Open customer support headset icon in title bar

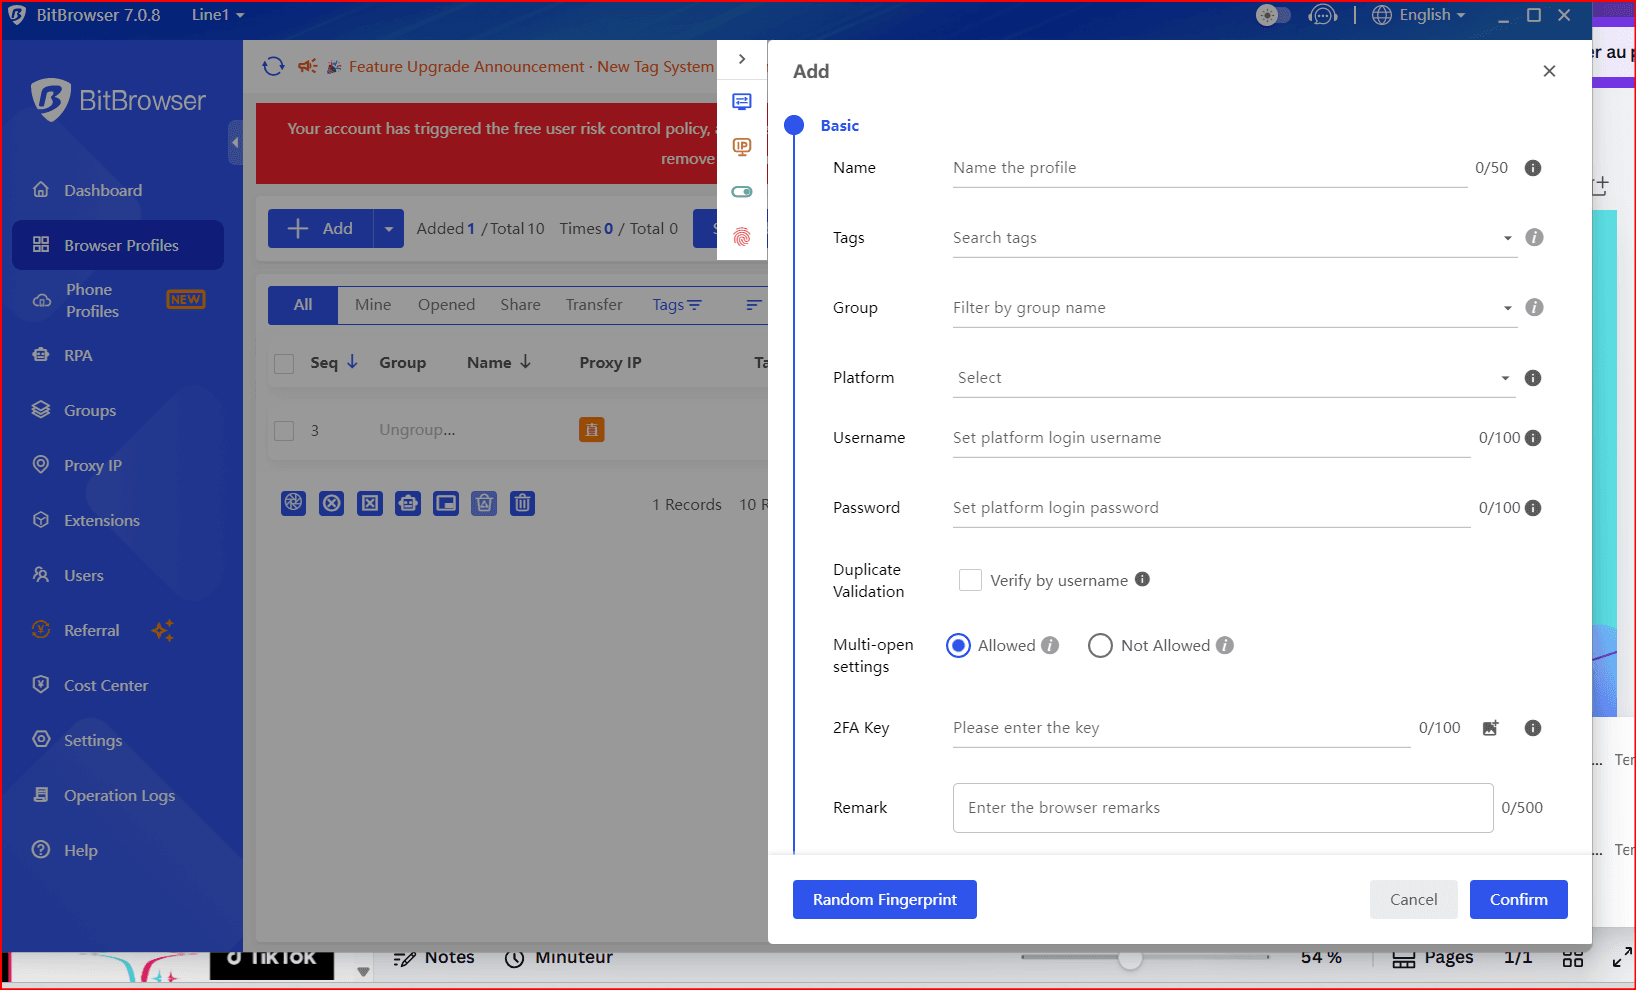click(1322, 15)
